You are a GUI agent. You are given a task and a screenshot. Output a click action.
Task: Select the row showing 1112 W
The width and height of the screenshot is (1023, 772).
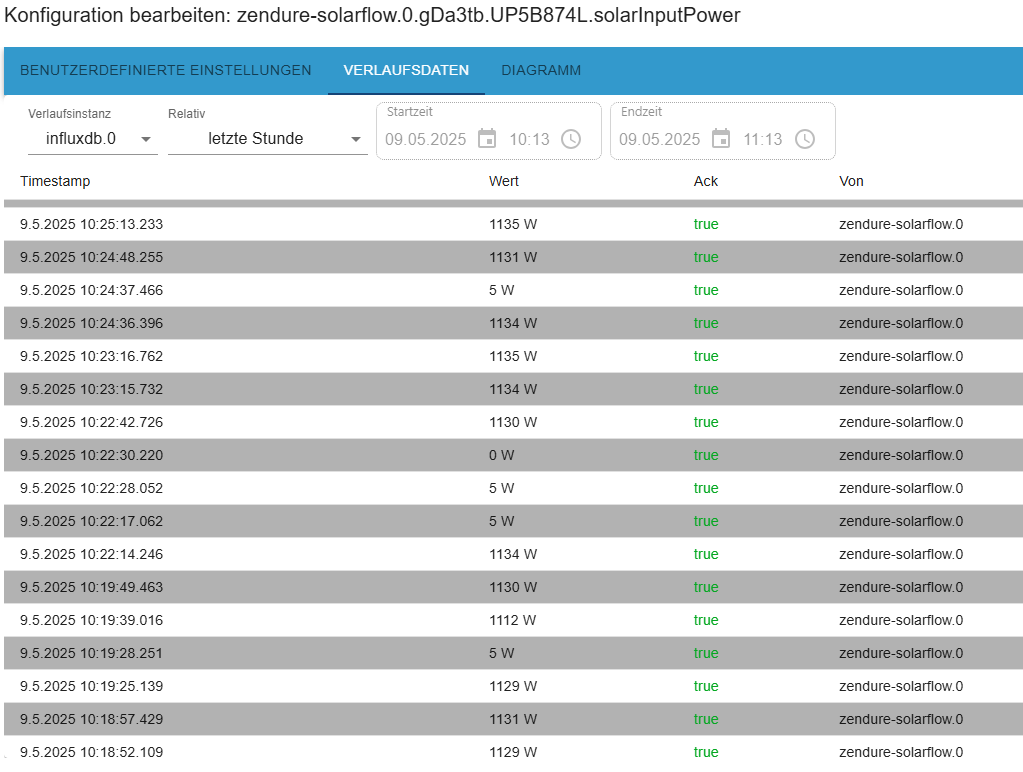pyautogui.click(x=513, y=621)
